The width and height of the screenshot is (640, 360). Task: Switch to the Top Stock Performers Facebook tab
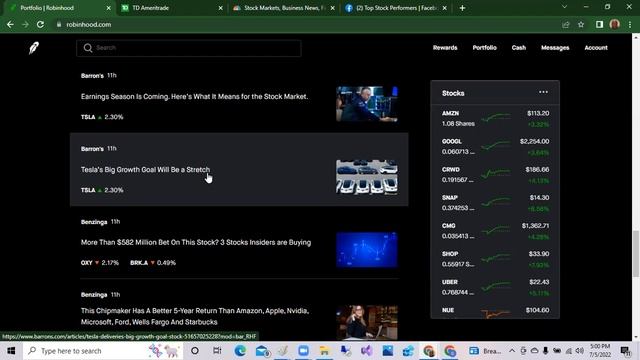coord(396,8)
